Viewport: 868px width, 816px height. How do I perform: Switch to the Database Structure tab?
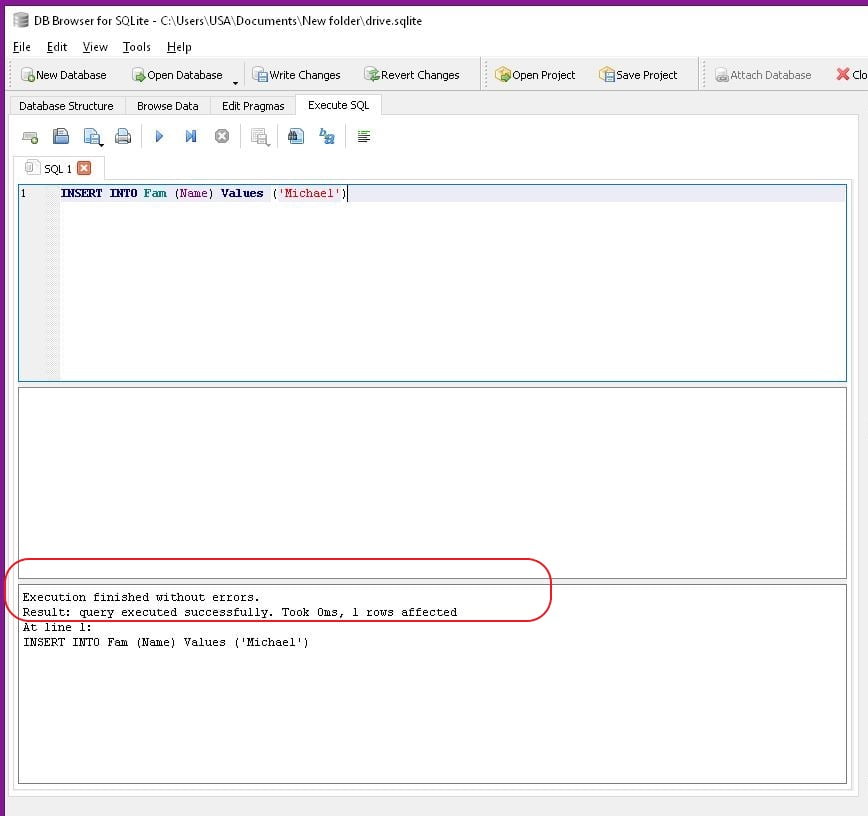click(66, 106)
